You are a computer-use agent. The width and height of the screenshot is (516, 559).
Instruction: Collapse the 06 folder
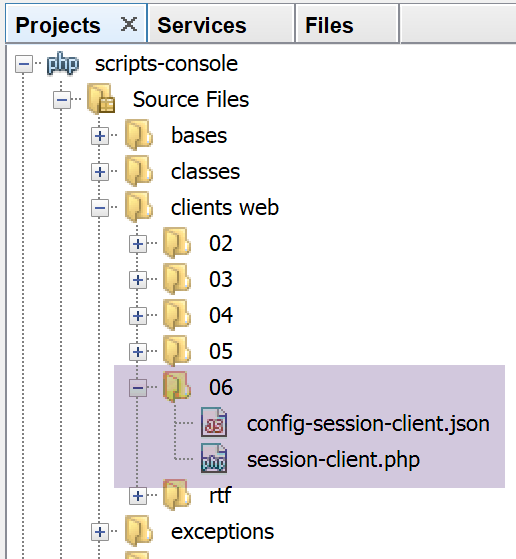tap(138, 388)
